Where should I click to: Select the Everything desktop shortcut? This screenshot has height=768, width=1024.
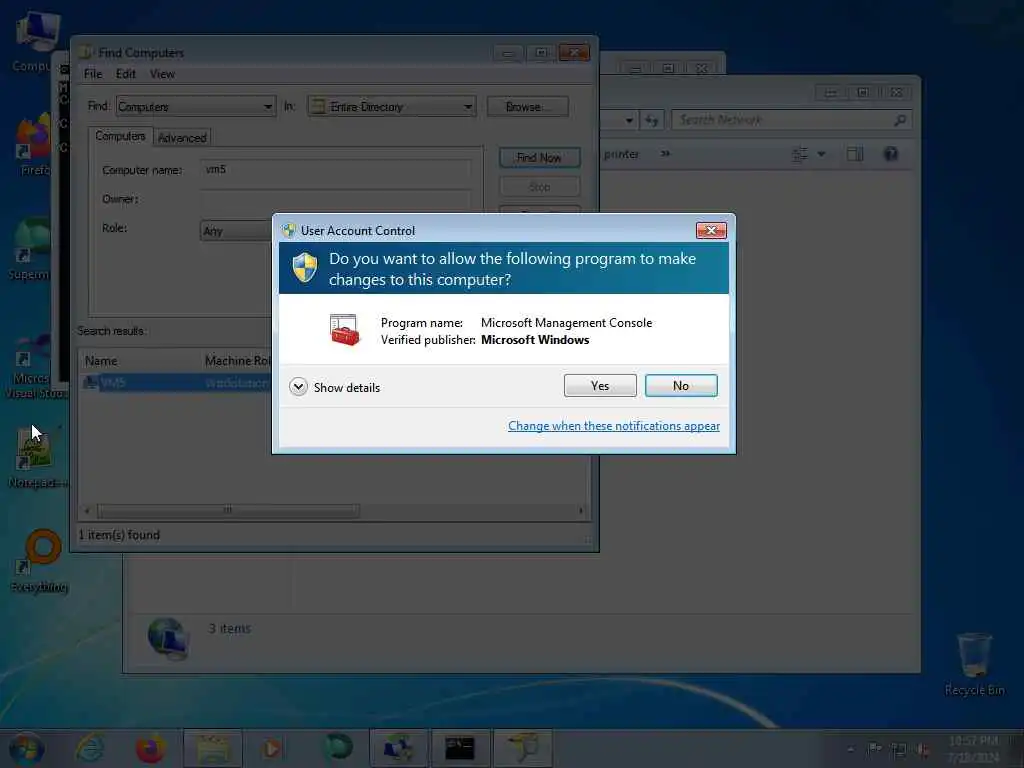tap(40, 562)
